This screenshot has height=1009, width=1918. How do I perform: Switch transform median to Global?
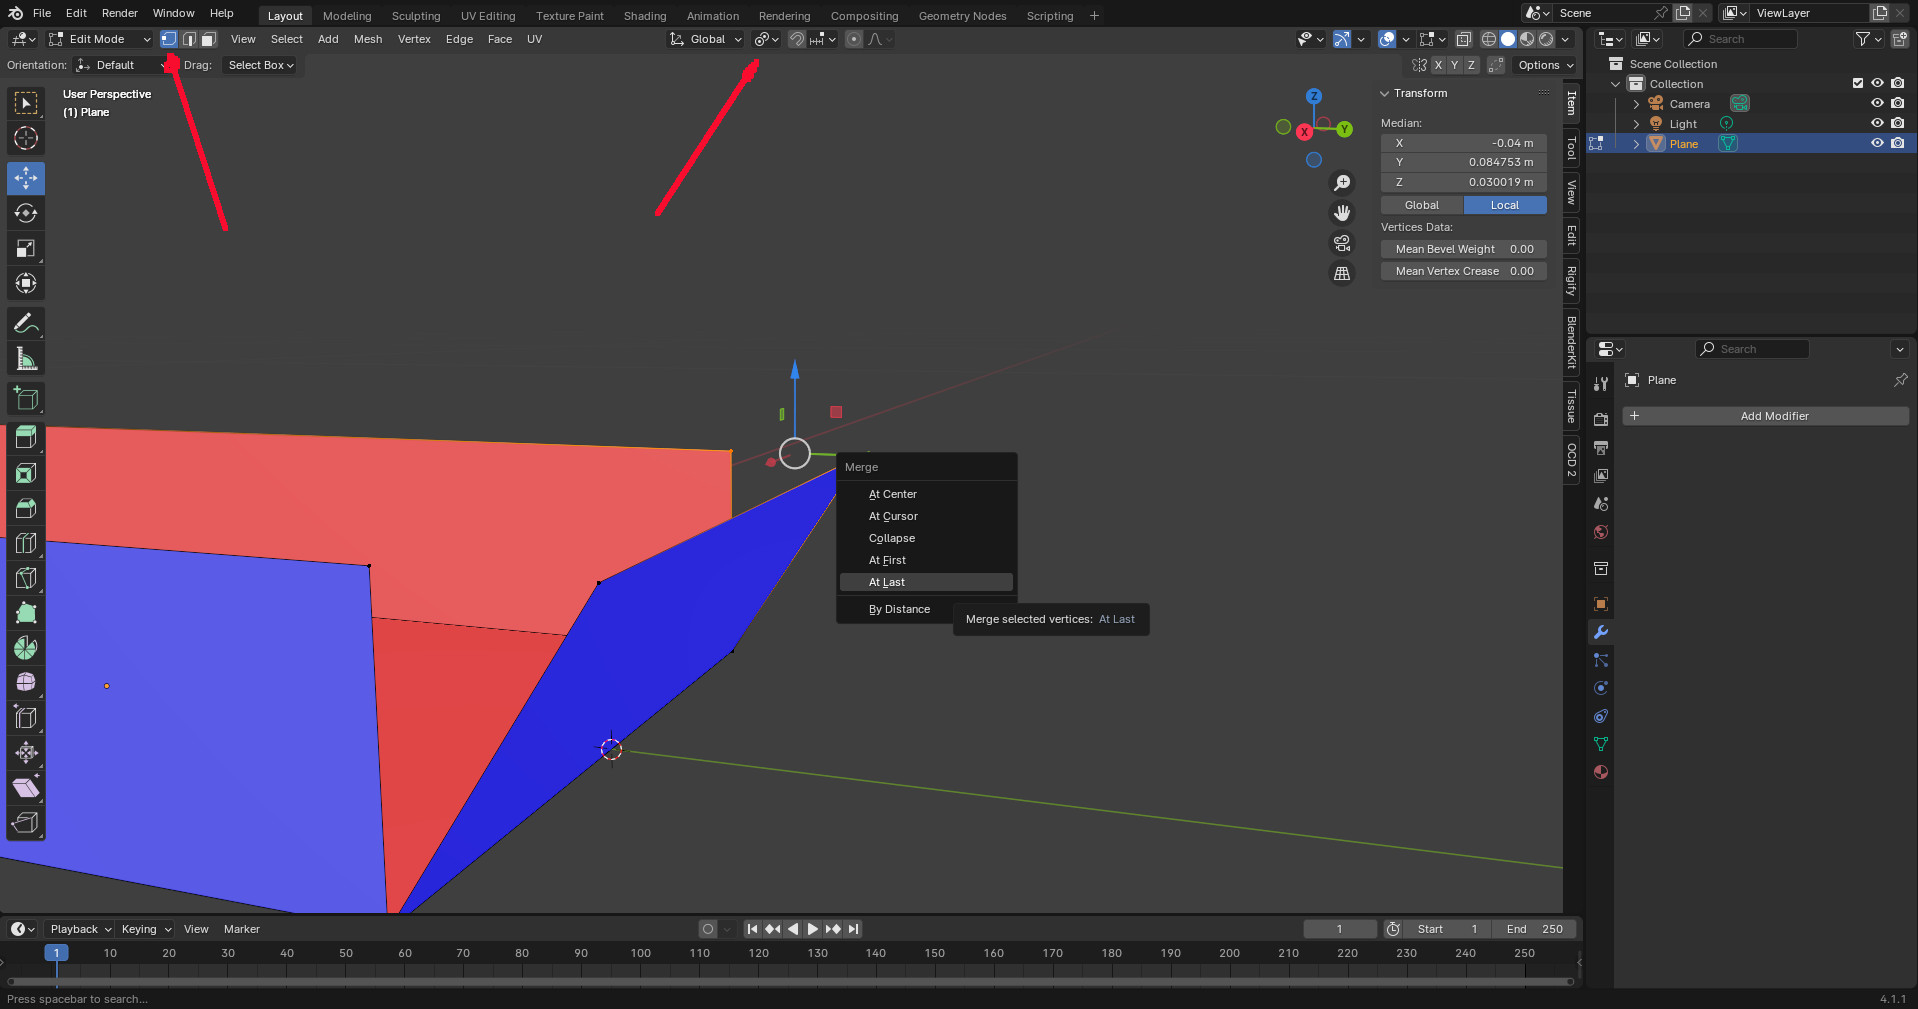coord(1421,205)
